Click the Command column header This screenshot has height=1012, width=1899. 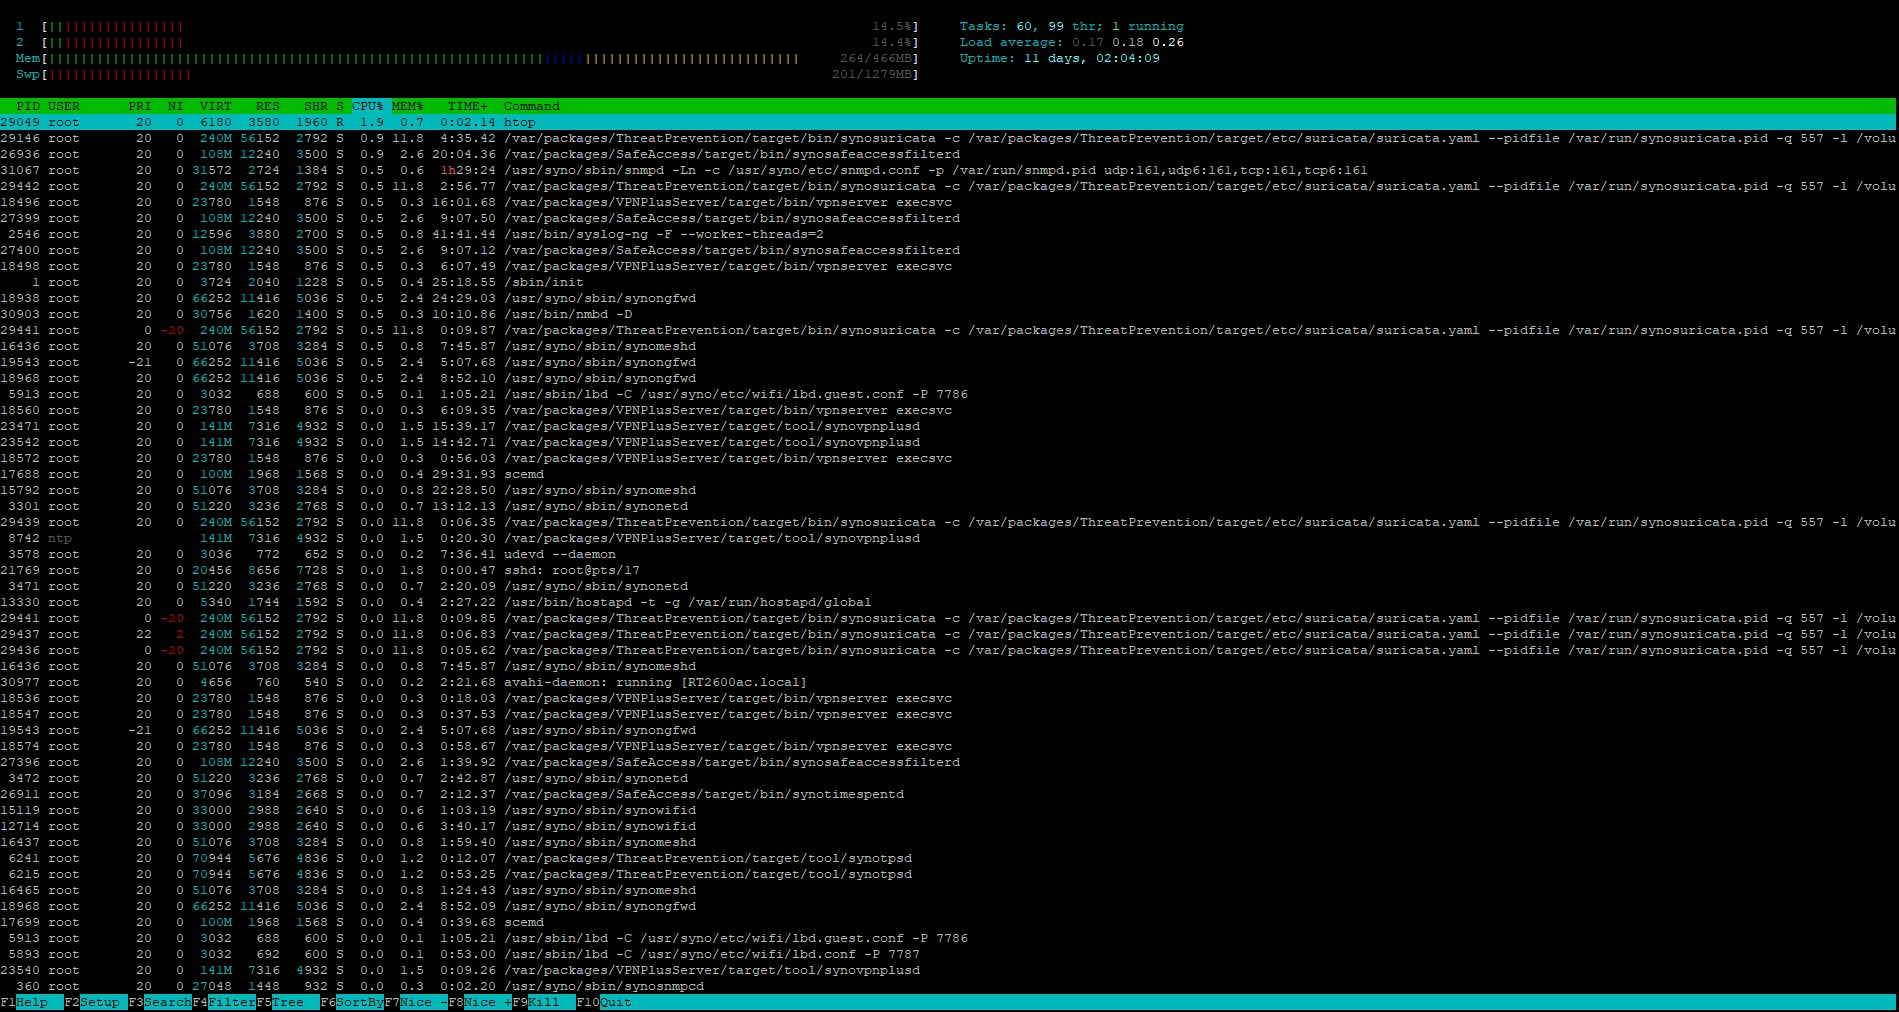[x=532, y=106]
